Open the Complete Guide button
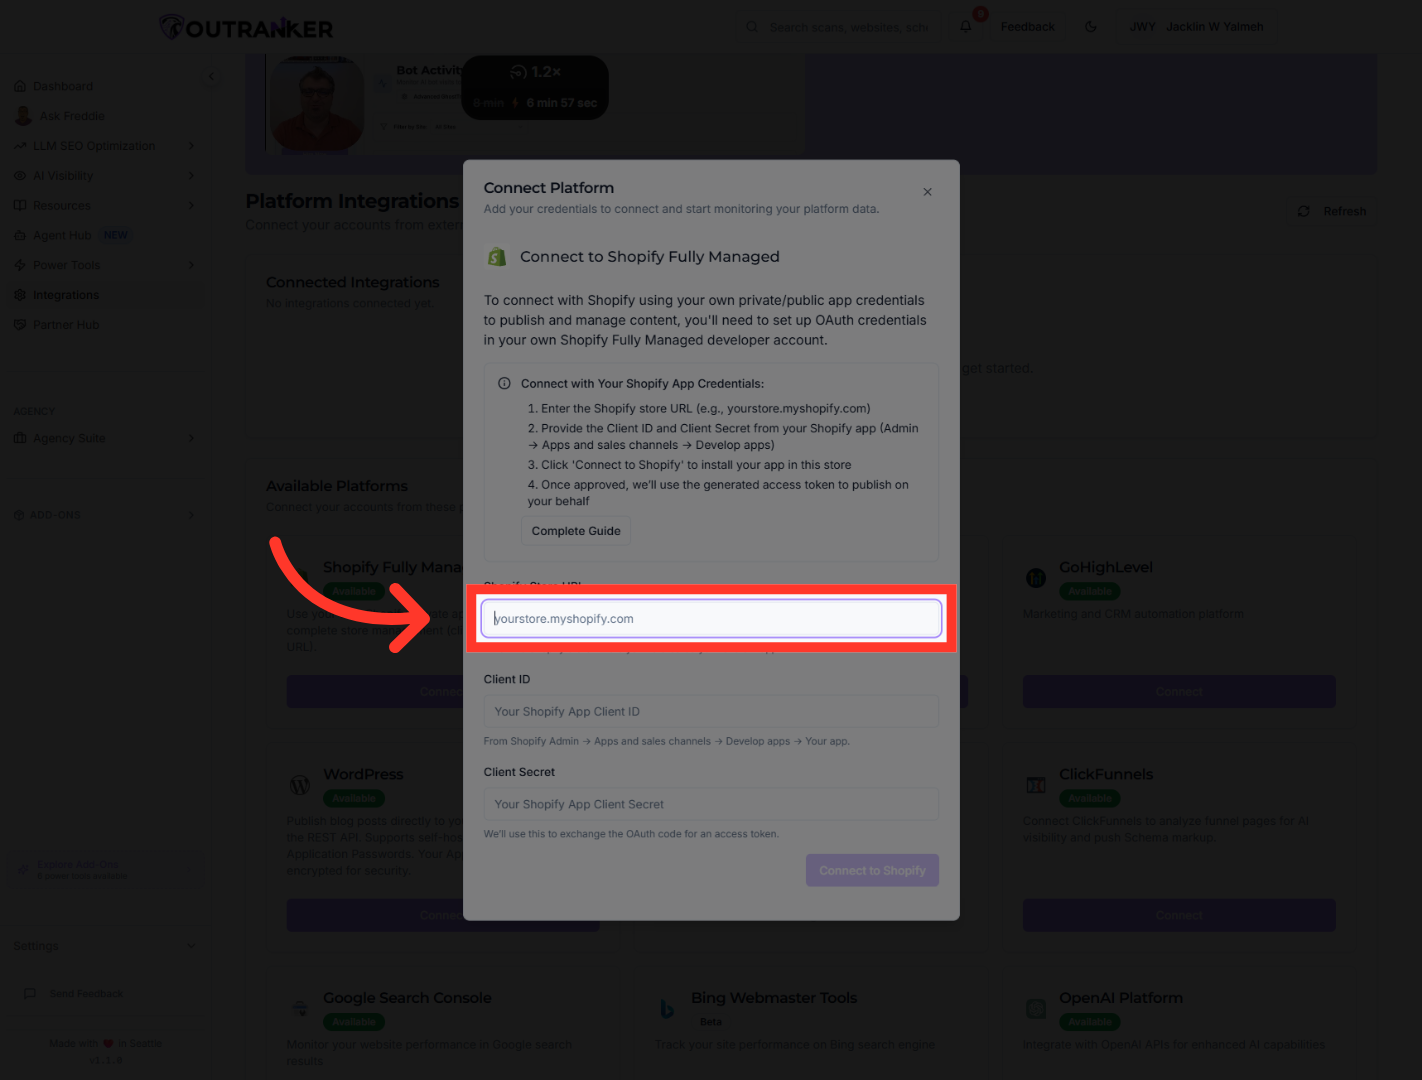 click(576, 531)
